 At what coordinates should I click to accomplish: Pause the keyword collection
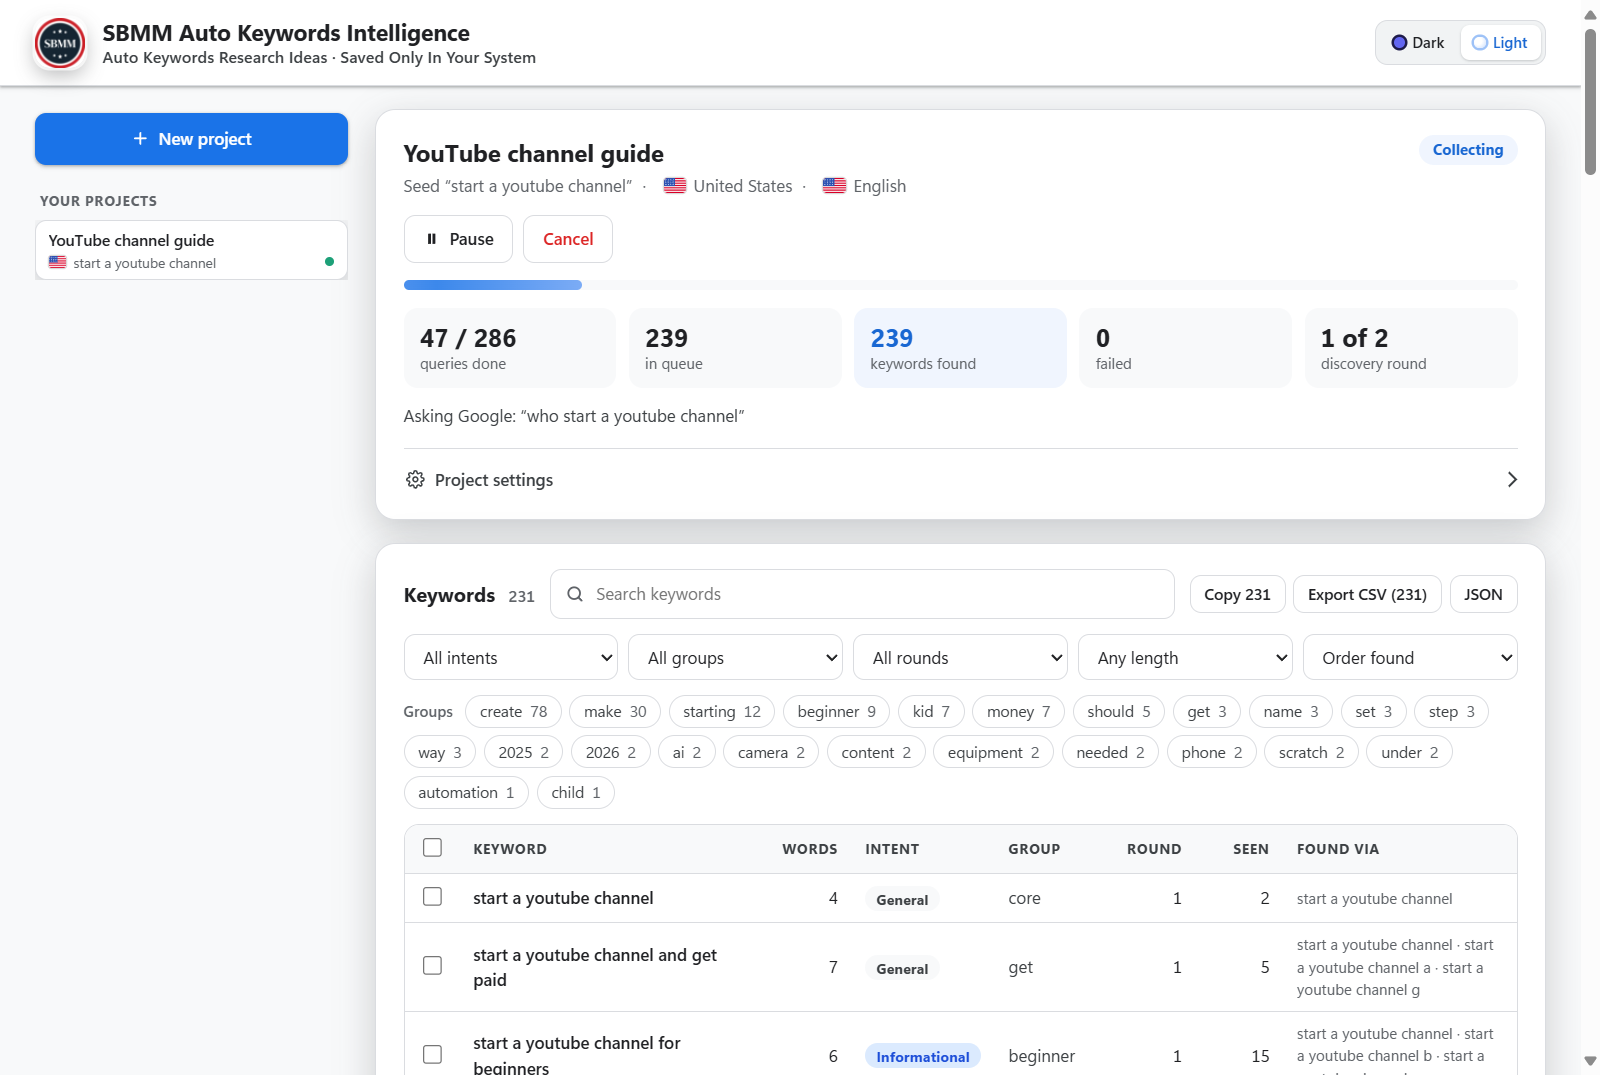[459, 239]
